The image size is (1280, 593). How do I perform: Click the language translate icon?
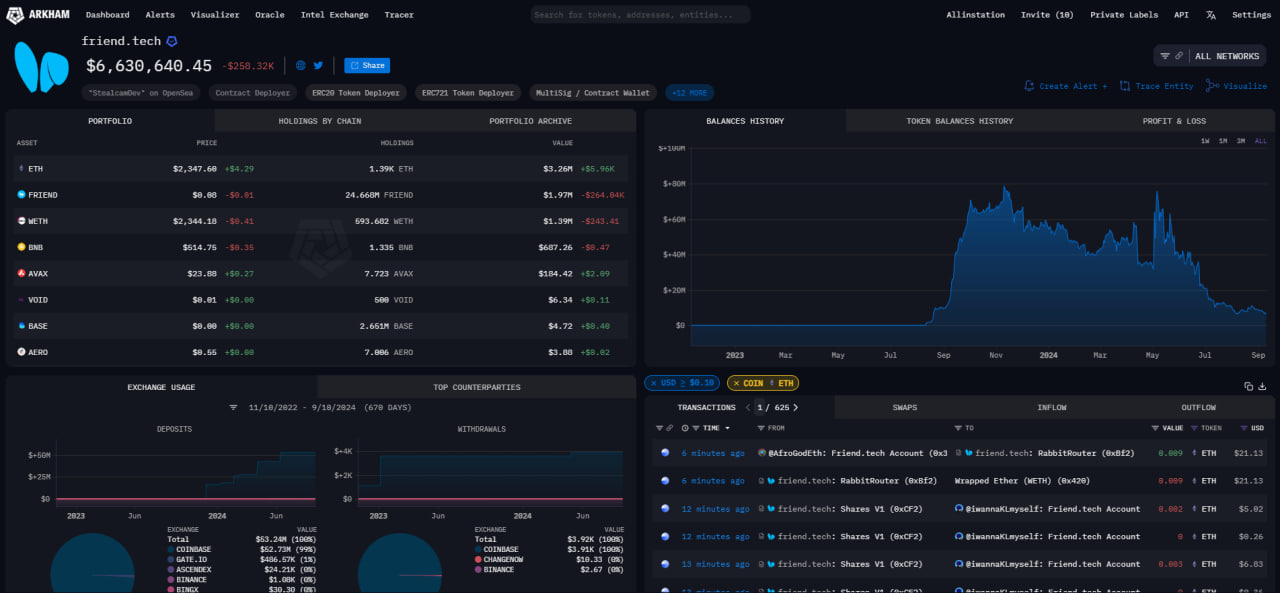point(1211,15)
